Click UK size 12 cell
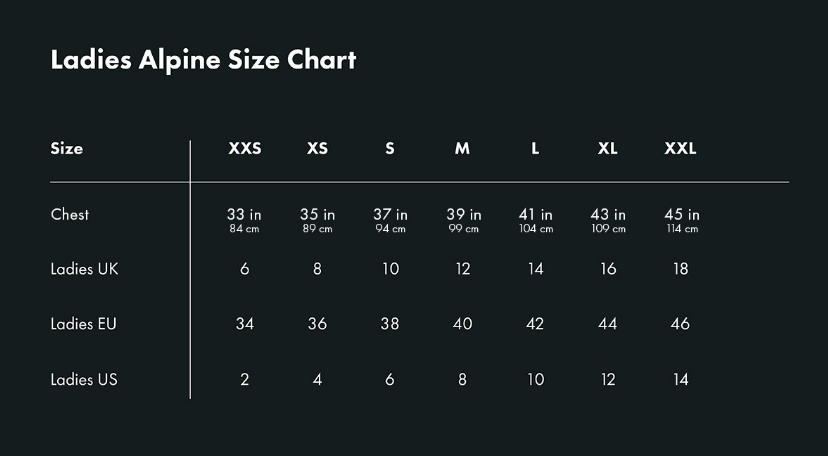Screen dimensions: 828x456 [462, 269]
